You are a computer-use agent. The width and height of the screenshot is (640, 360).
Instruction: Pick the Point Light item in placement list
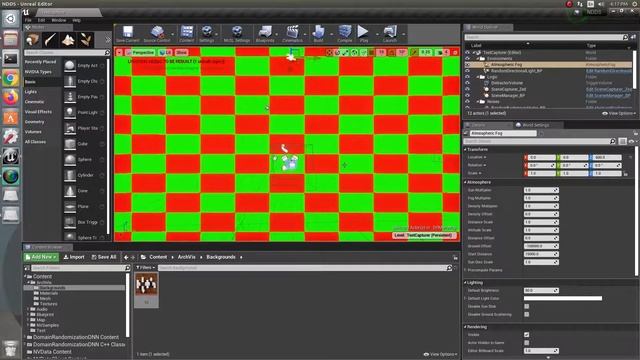(x=84, y=112)
